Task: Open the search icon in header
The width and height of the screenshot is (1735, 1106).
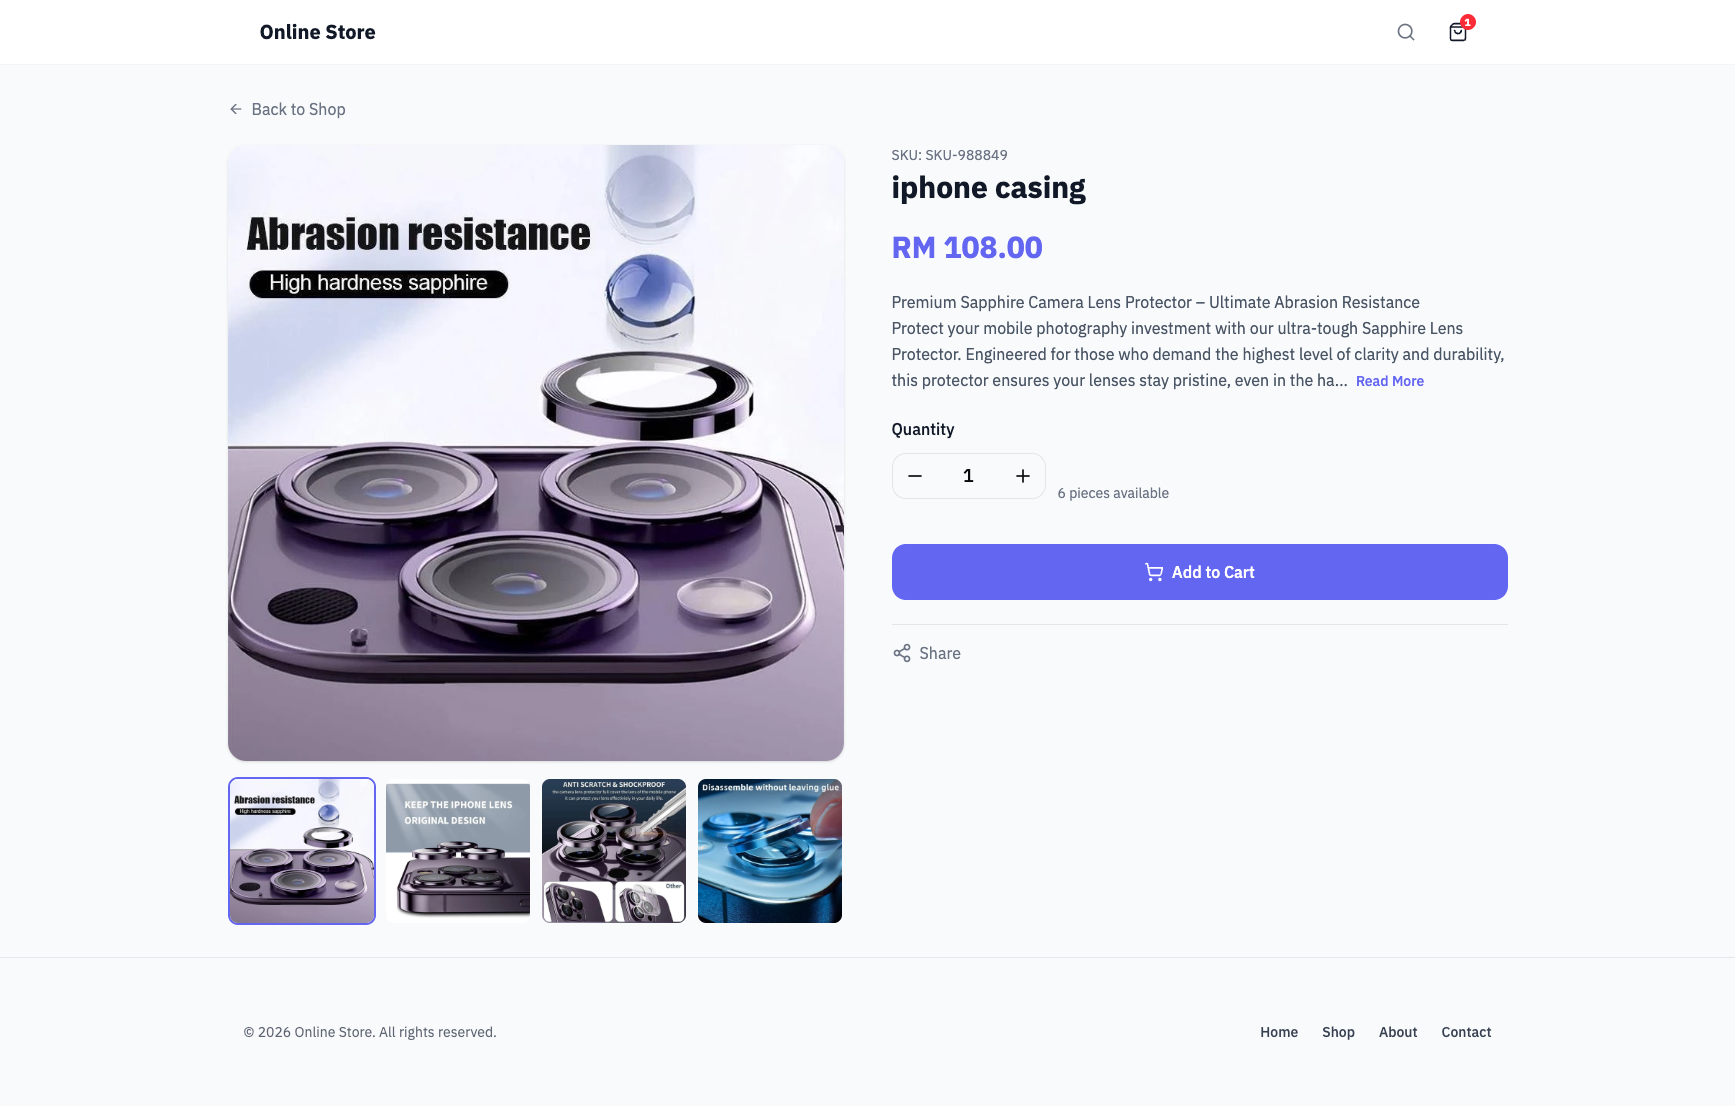Action: tap(1405, 32)
